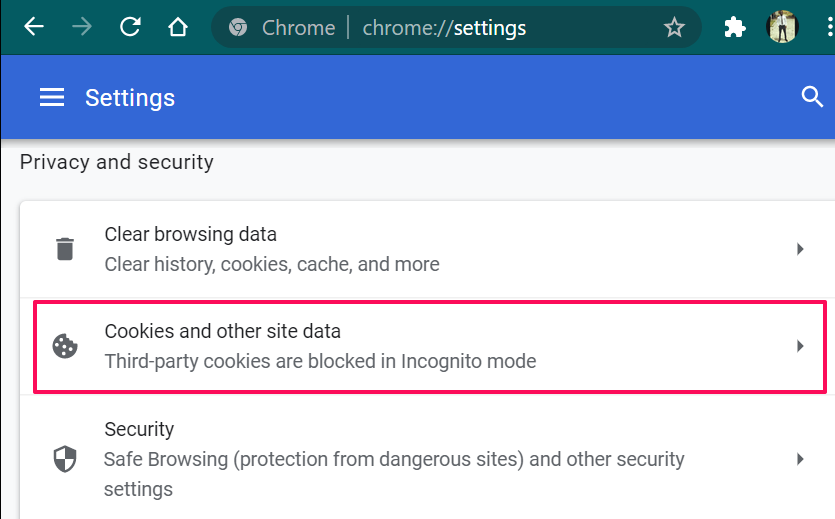The height and width of the screenshot is (519, 835).
Task: Expand Clear browsing data arrow
Action: [800, 249]
